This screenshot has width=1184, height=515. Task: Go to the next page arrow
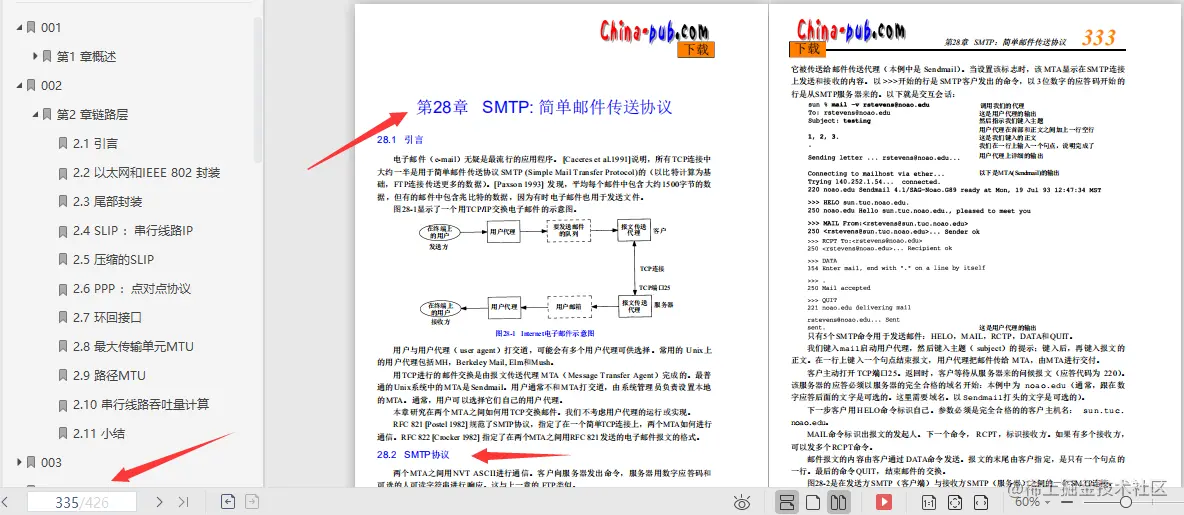pyautogui.click(x=159, y=501)
